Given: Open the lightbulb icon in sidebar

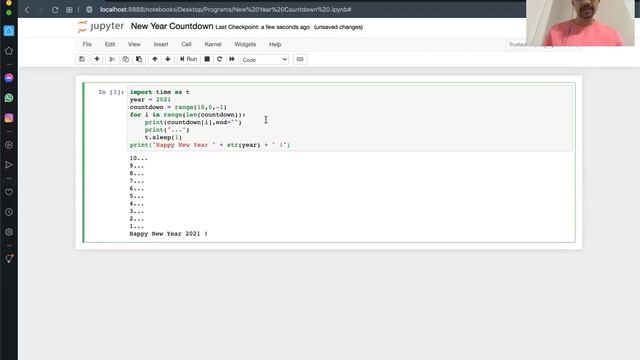Looking at the screenshot, I should pyautogui.click(x=9, y=259).
